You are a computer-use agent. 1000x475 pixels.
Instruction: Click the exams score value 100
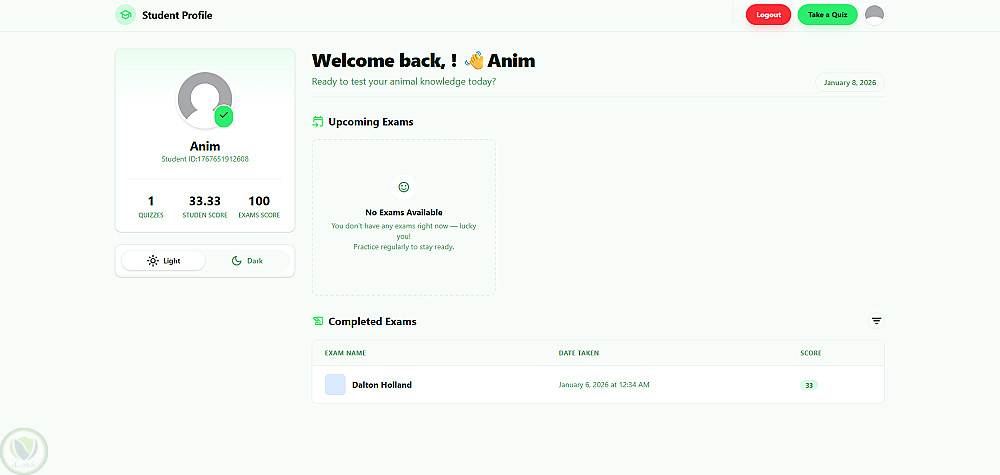(x=259, y=201)
